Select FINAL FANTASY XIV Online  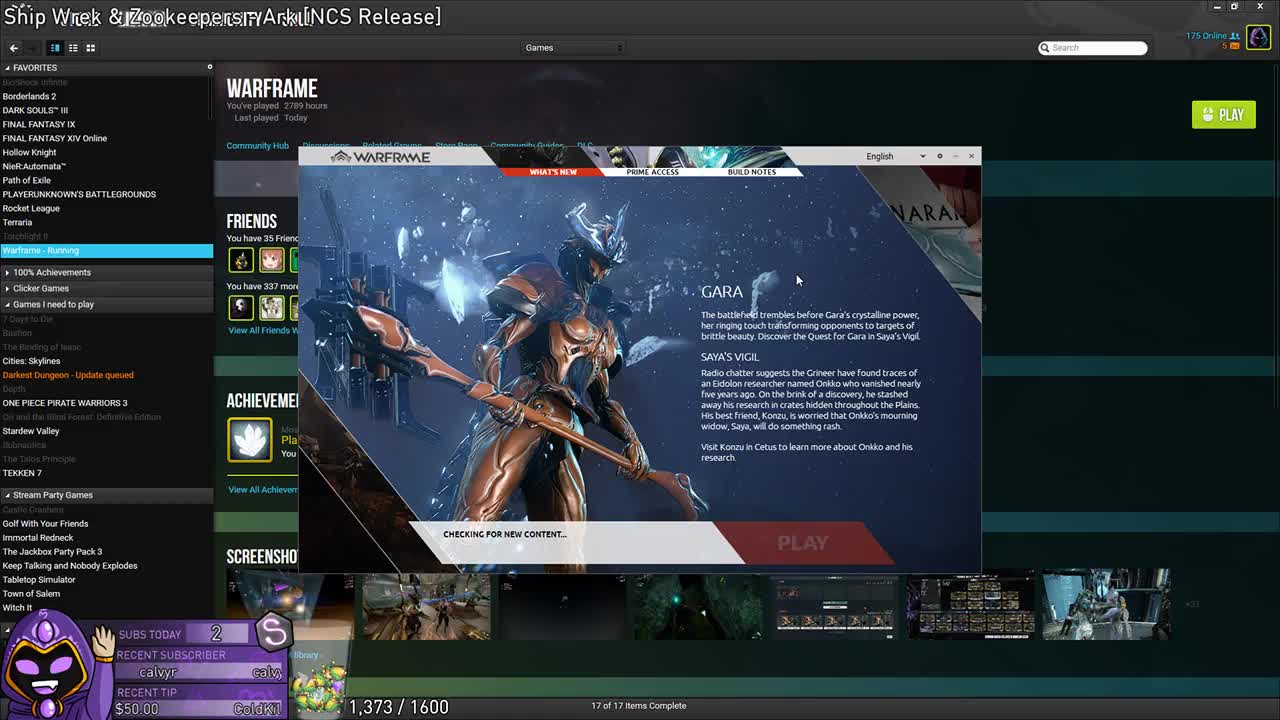pyautogui.click(x=54, y=138)
